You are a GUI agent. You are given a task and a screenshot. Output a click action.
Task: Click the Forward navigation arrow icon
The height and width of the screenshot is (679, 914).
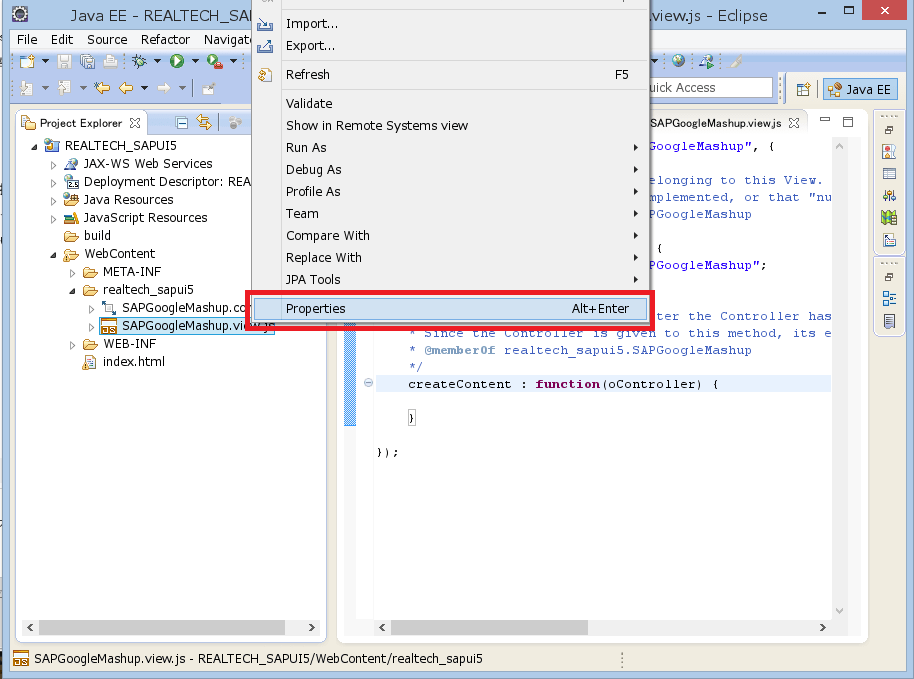click(x=164, y=88)
